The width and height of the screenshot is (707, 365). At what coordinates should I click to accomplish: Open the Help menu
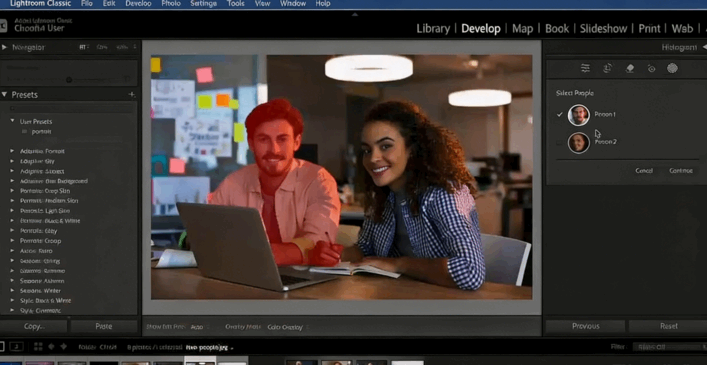tap(323, 4)
